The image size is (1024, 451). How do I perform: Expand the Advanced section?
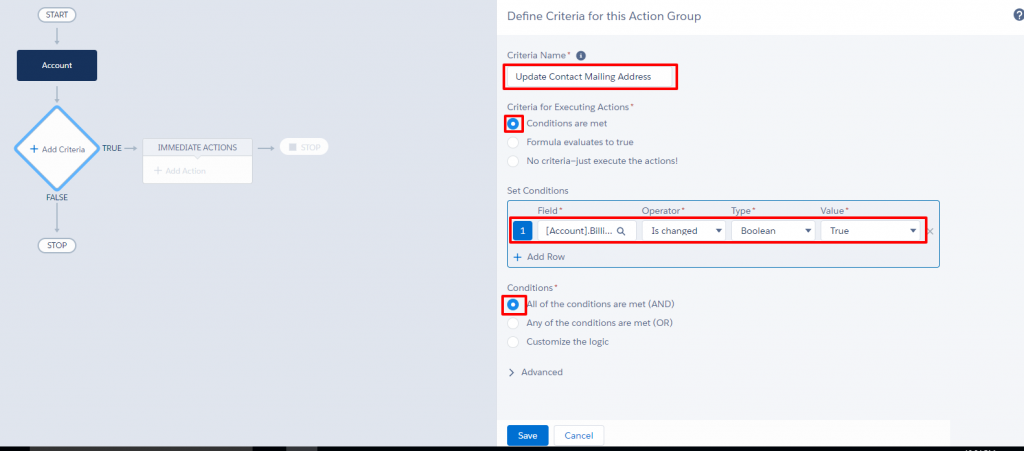[535, 372]
